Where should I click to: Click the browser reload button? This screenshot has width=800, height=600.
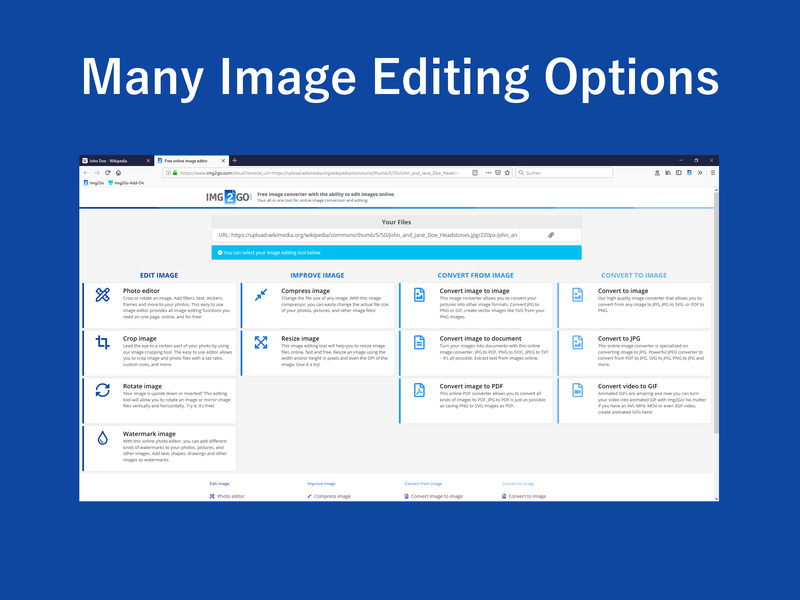coord(108,173)
